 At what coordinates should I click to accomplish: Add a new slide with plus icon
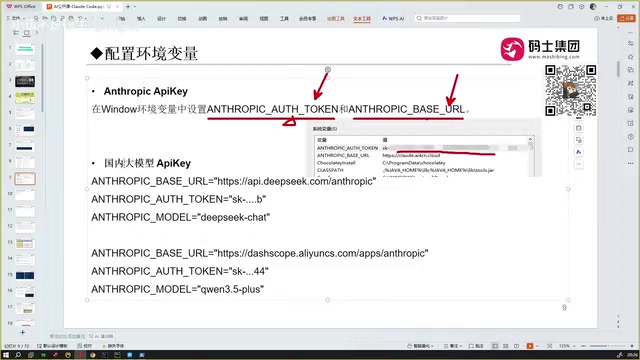[x=22, y=333]
